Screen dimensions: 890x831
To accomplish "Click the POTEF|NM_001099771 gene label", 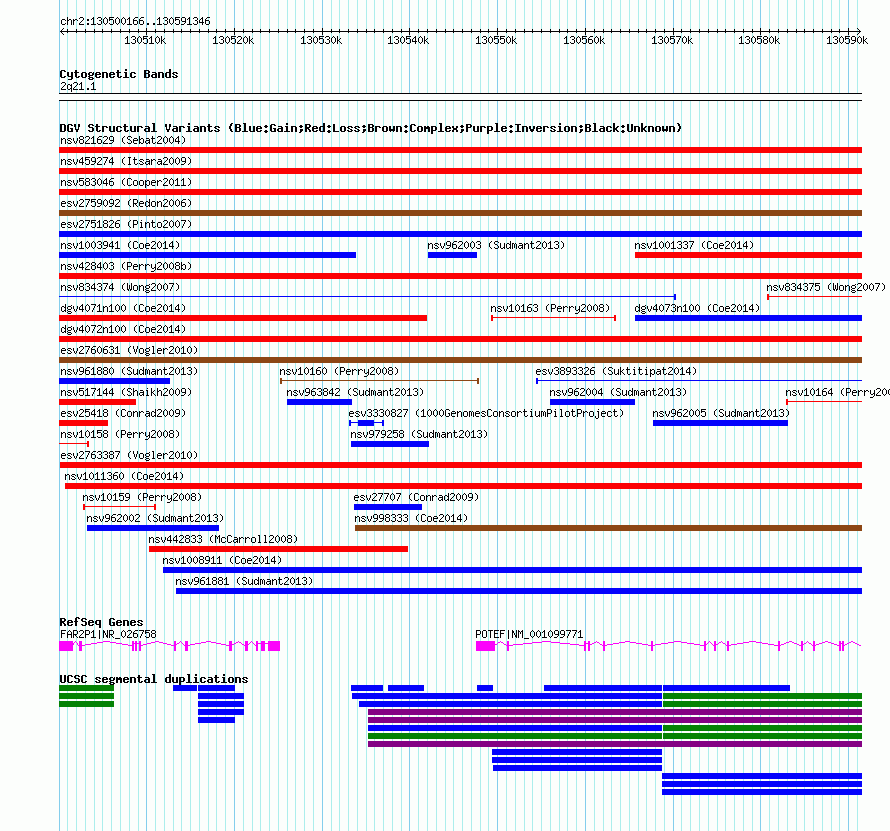I will [529, 634].
